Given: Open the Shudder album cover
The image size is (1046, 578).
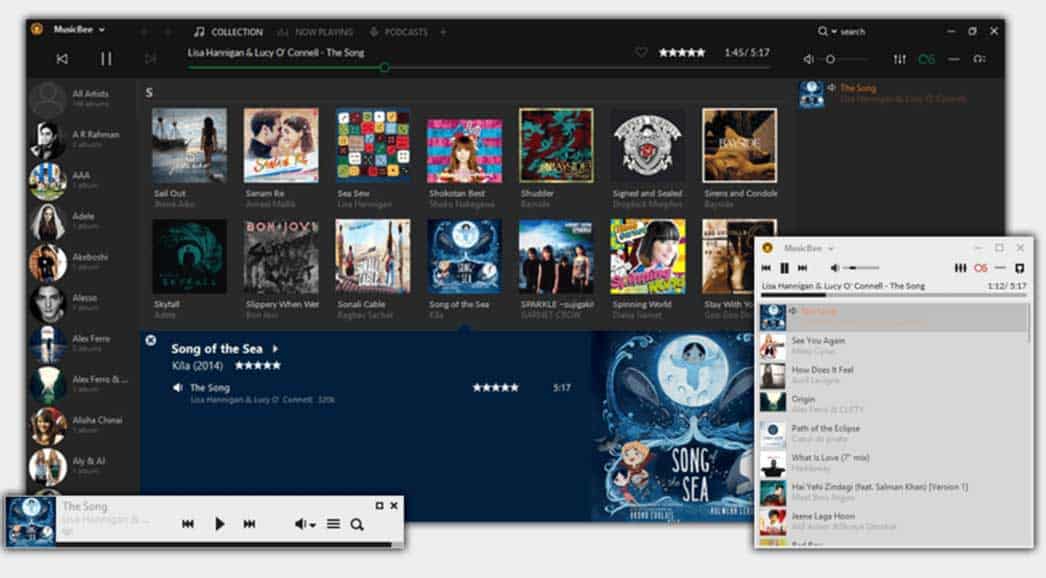Looking at the screenshot, I should tap(556, 146).
